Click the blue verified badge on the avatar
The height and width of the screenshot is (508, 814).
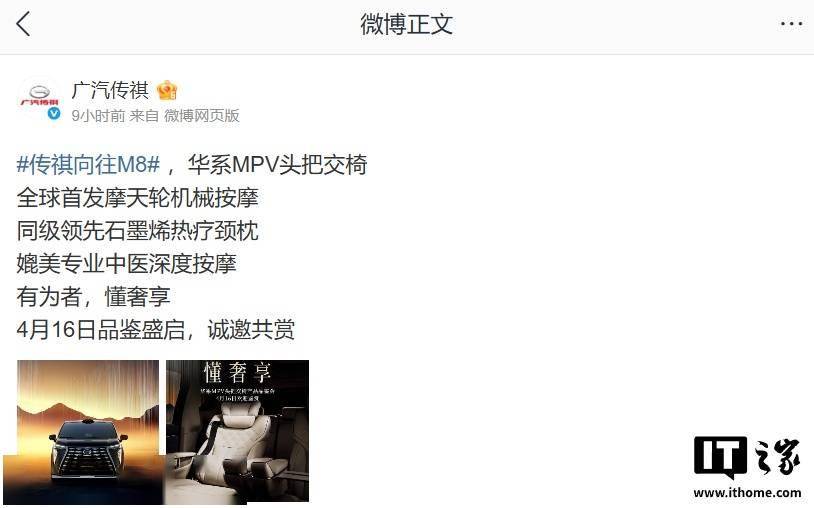tap(54, 114)
